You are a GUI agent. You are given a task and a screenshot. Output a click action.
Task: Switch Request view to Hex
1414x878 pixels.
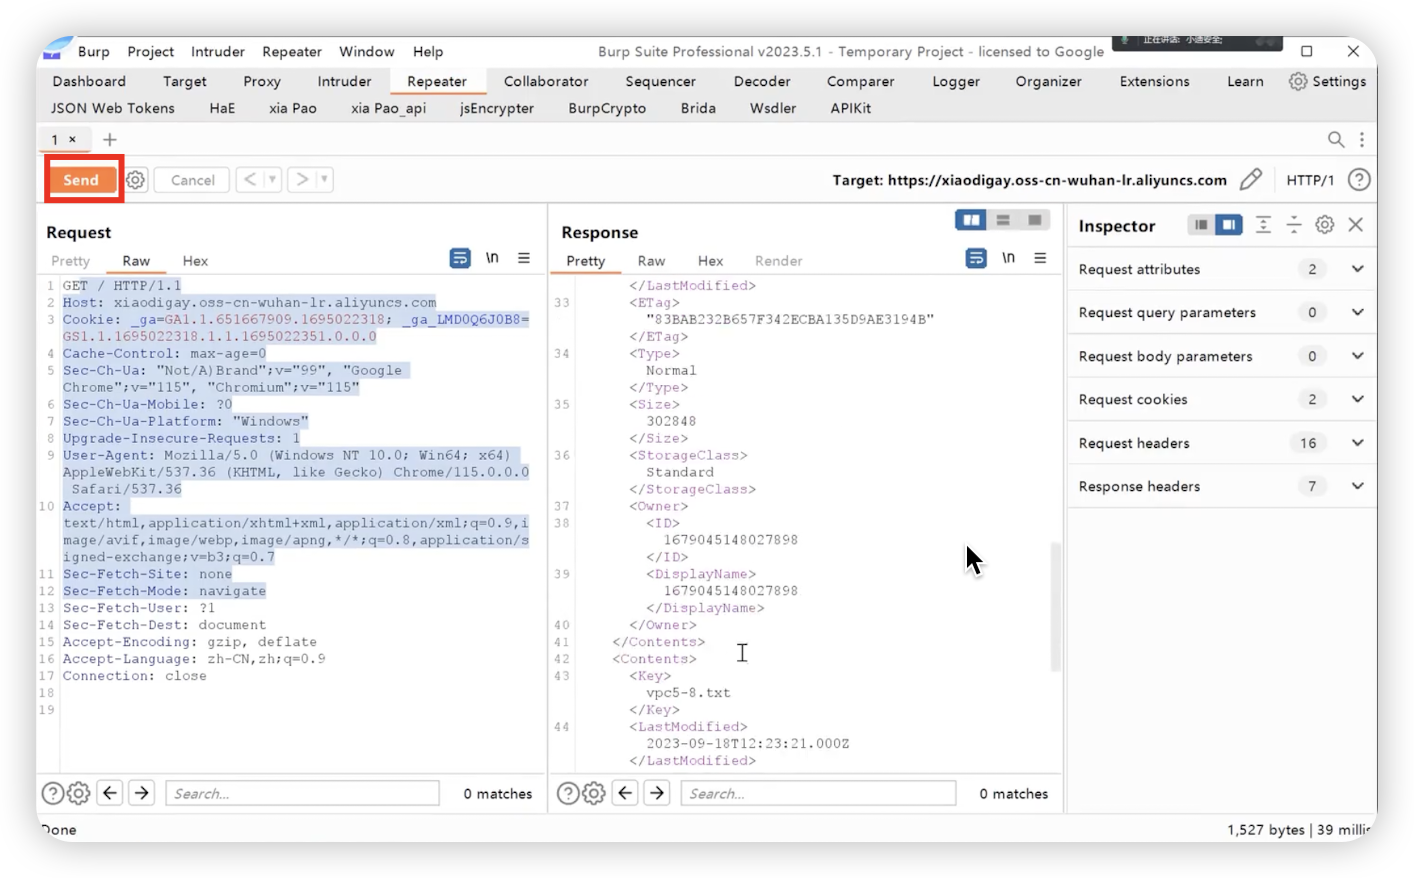[x=195, y=261]
